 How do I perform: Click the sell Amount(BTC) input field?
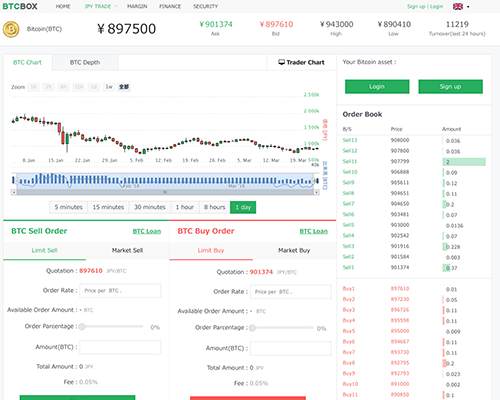120,347
